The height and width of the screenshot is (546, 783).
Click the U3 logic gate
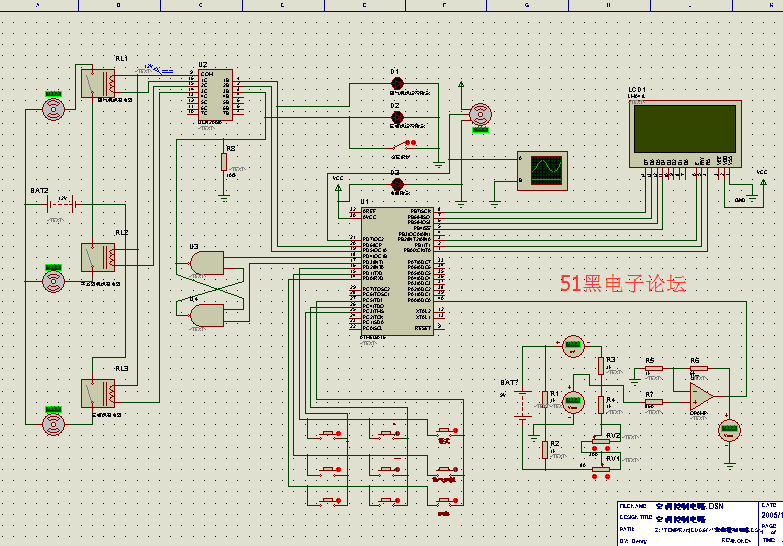pyautogui.click(x=206, y=263)
